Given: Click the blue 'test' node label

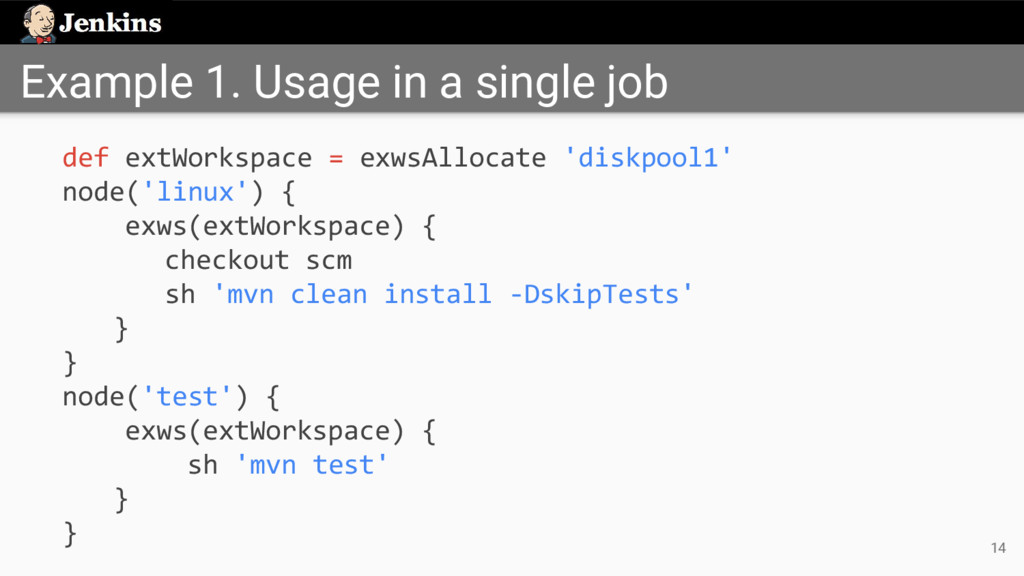Looking at the screenshot, I should coord(187,397).
